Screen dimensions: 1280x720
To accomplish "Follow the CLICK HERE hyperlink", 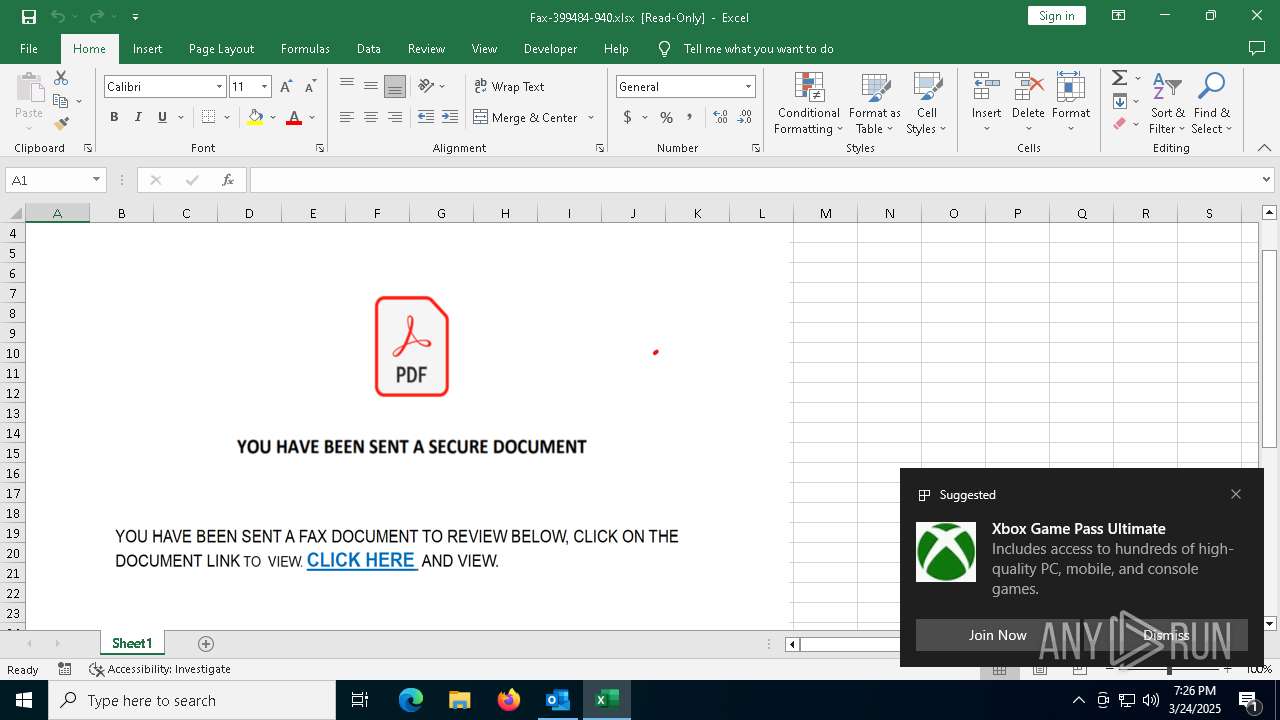I will click(361, 560).
